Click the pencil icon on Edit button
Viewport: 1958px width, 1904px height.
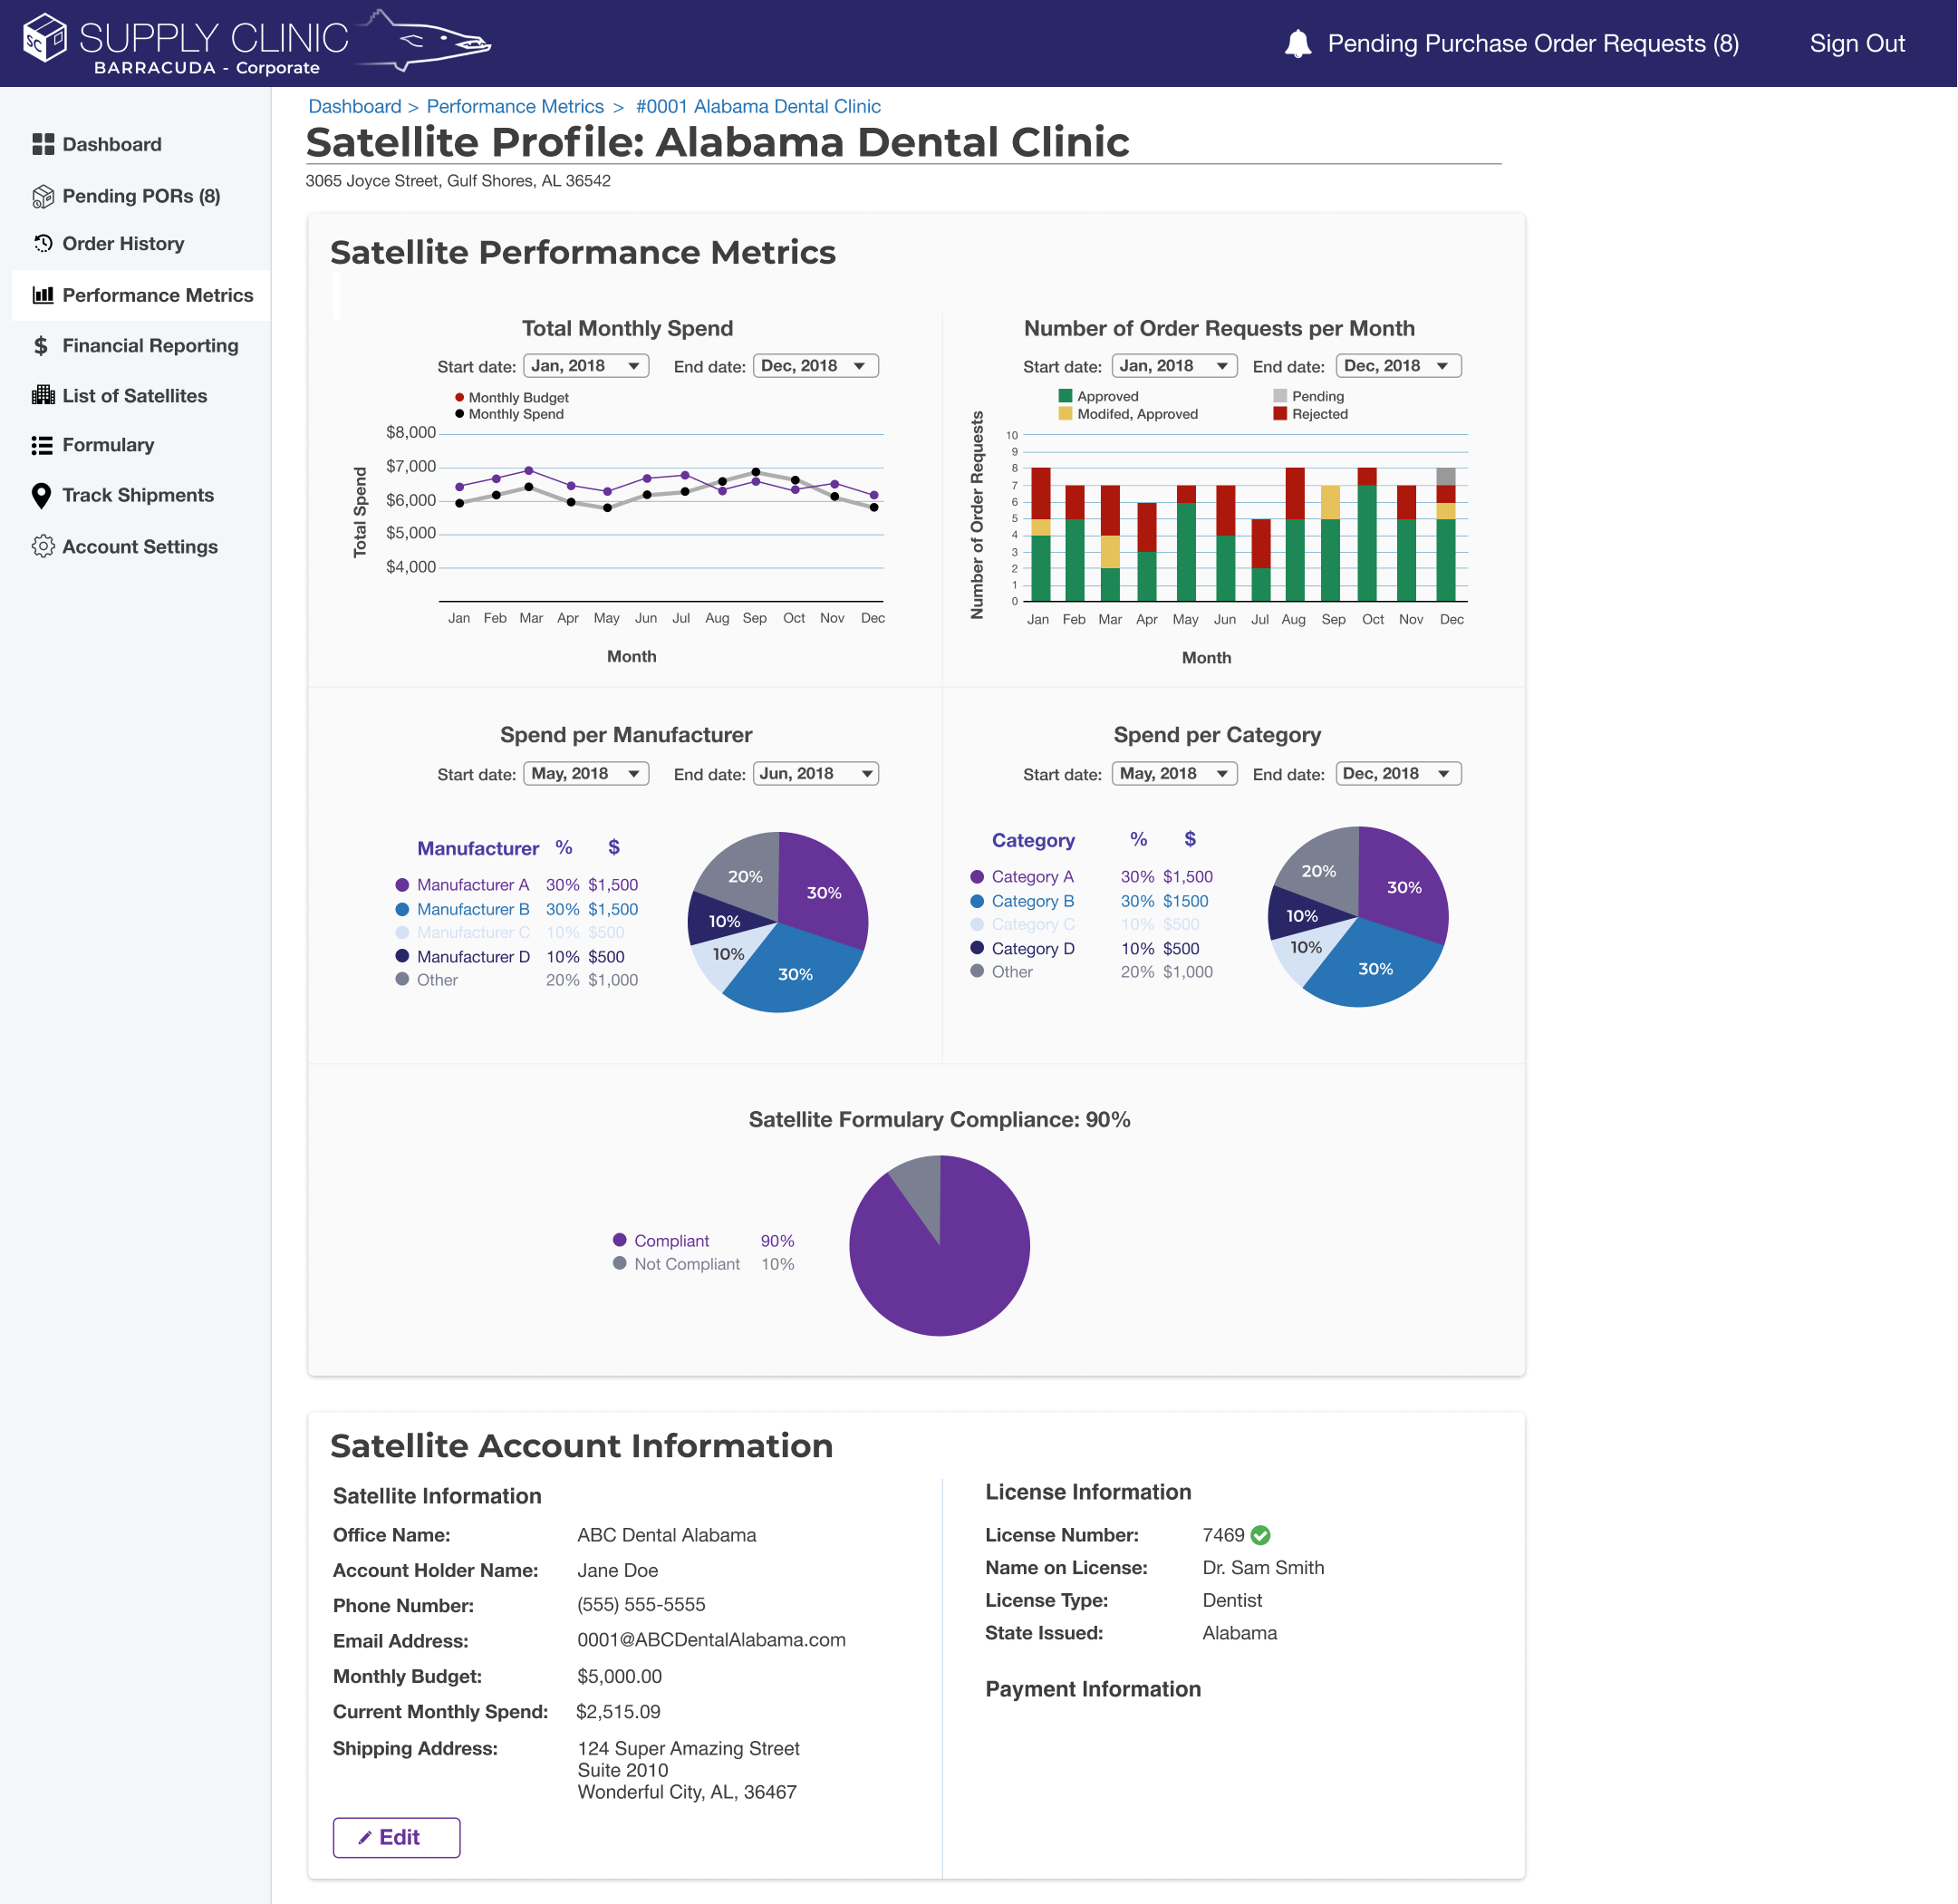click(365, 1837)
